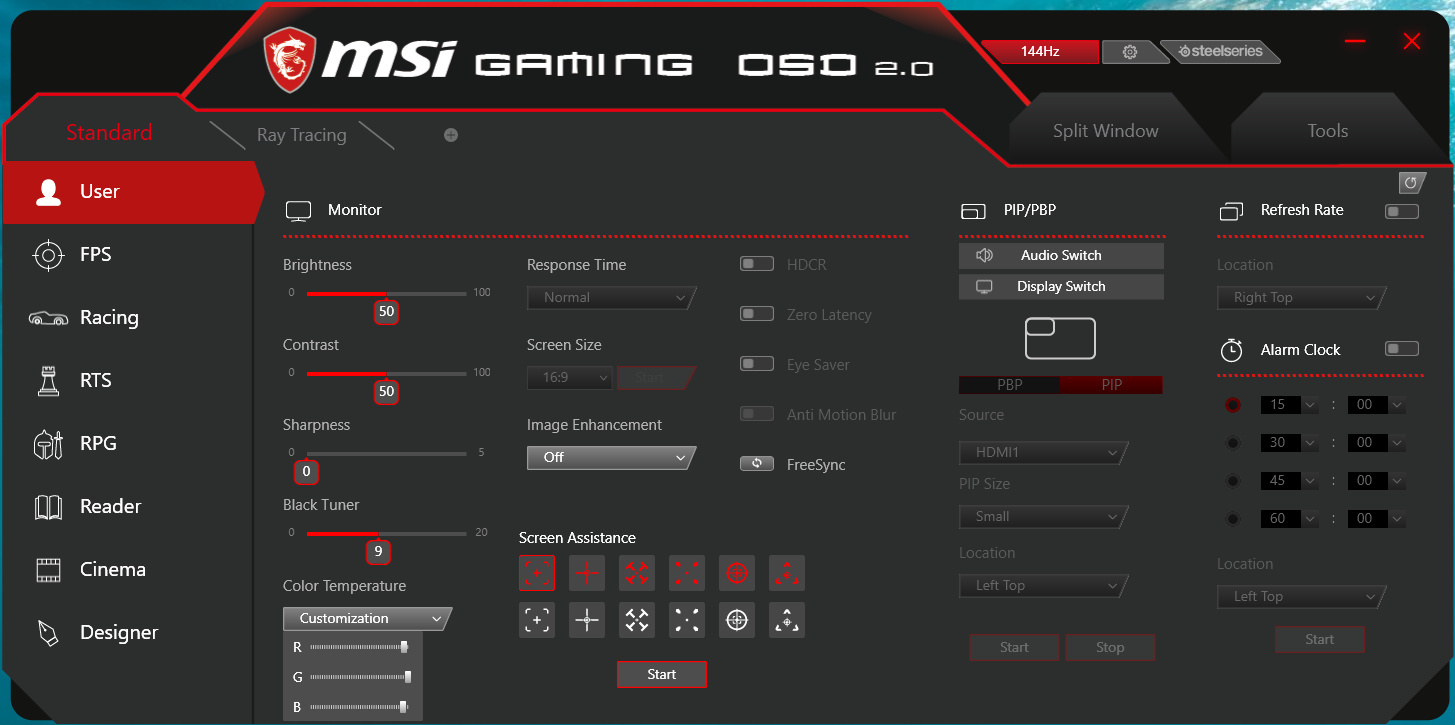Pick the white bracket-plus crosshair icon
The height and width of the screenshot is (725, 1455).
coord(537,620)
